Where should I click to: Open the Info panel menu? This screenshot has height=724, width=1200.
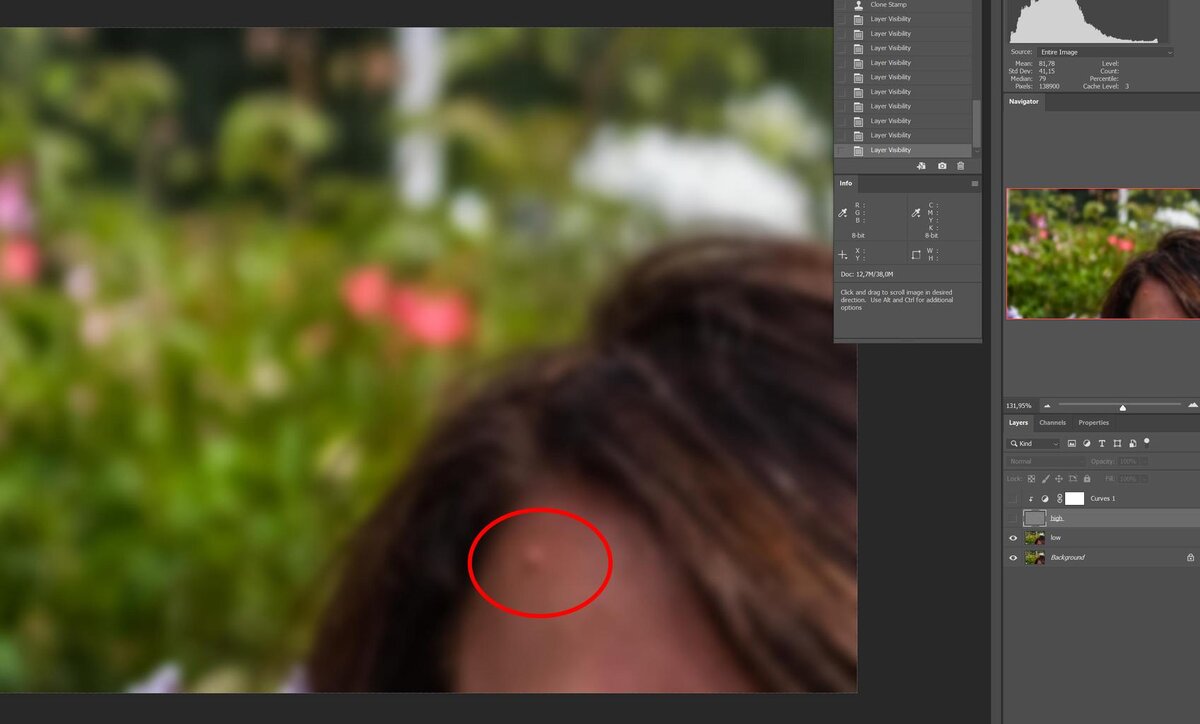(975, 184)
